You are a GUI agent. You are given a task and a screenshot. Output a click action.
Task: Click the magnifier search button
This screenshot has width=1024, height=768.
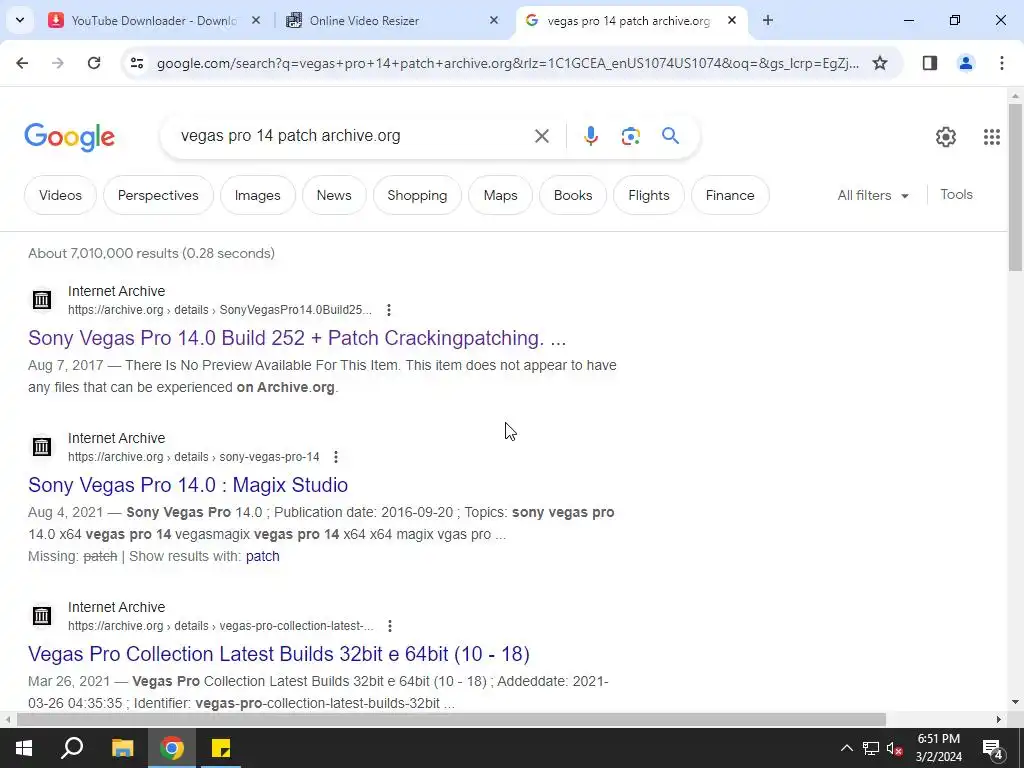670,136
